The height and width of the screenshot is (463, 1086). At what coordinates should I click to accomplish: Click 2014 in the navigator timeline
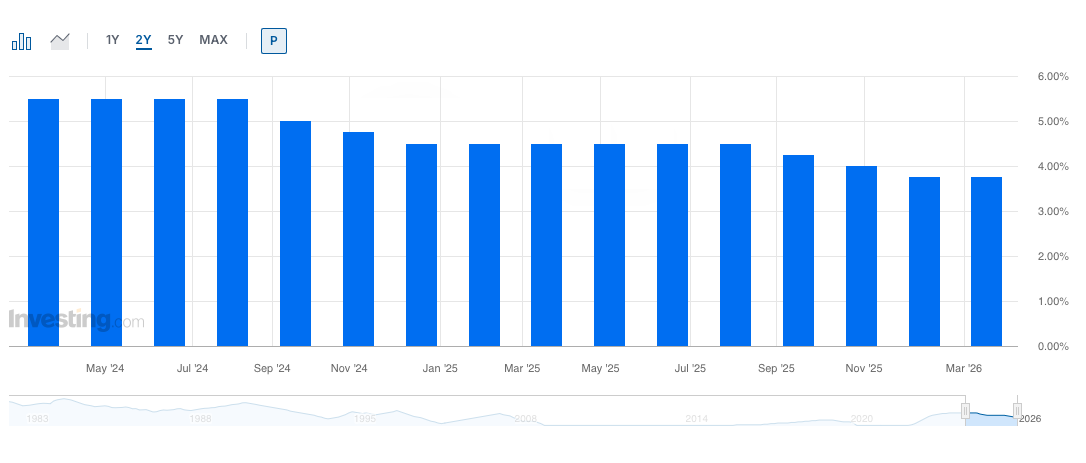point(696,419)
